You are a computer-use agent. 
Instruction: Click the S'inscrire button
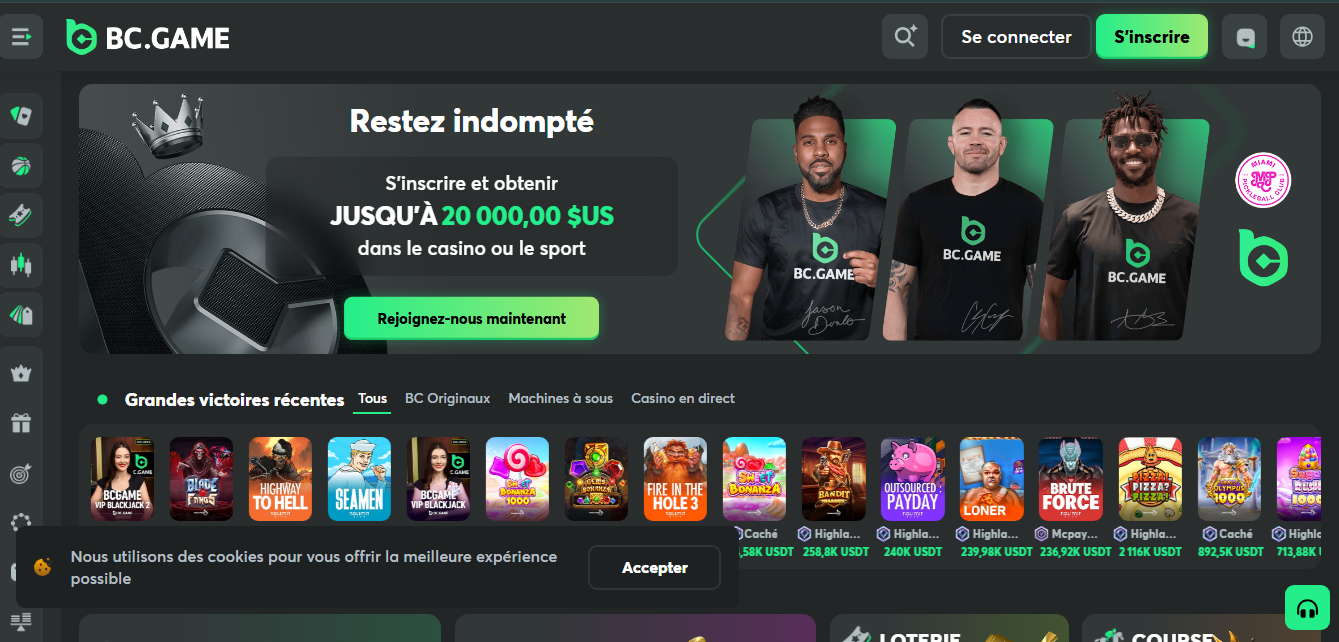pyautogui.click(x=1152, y=37)
